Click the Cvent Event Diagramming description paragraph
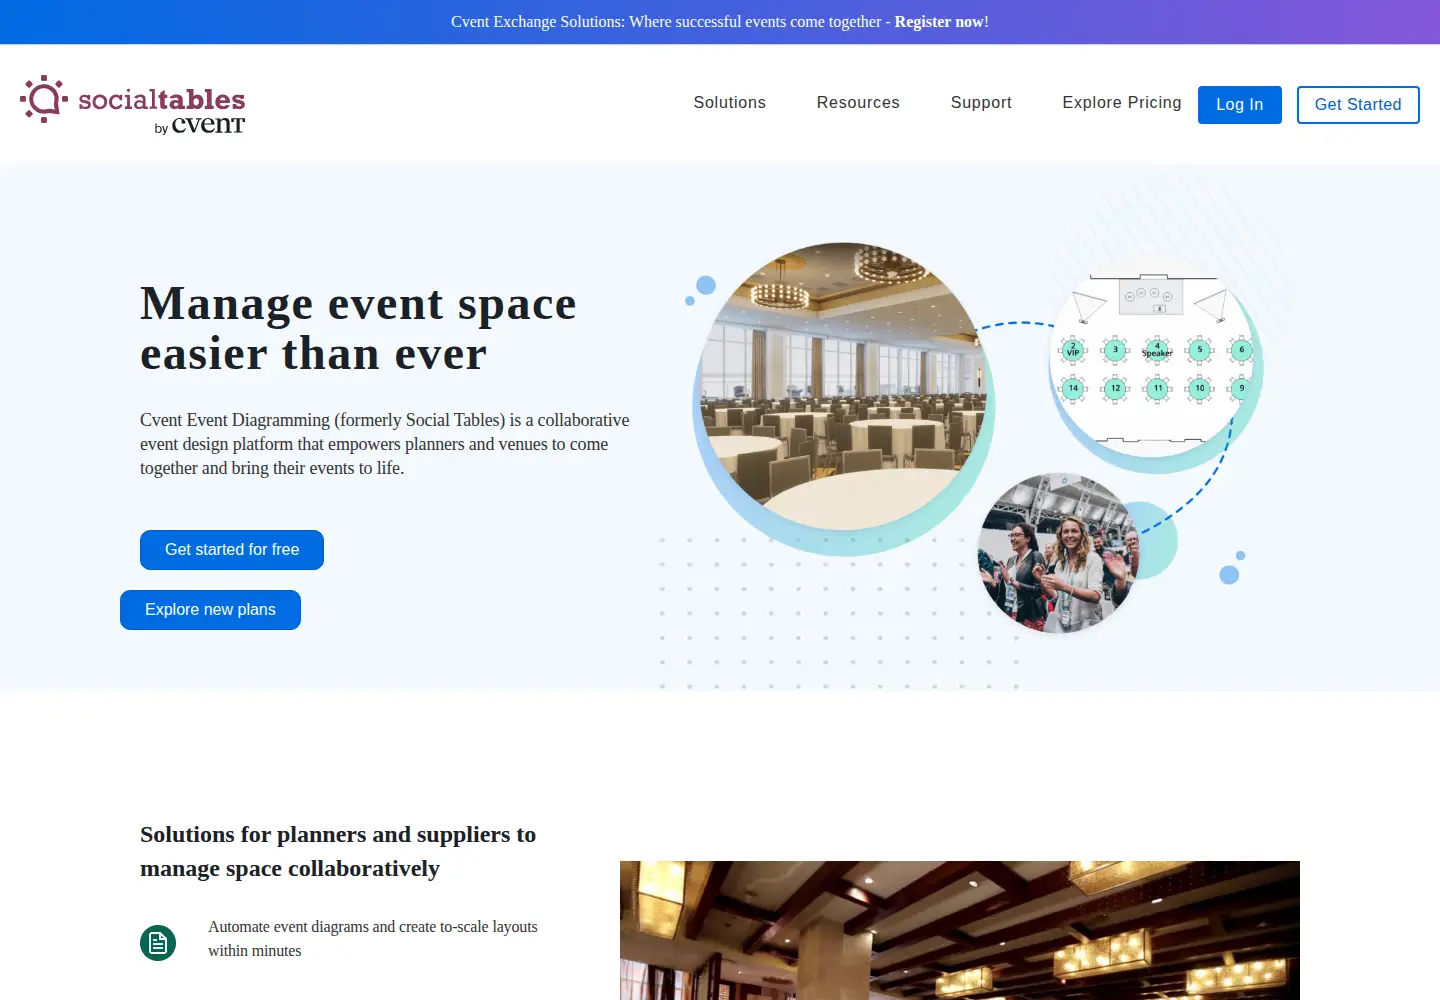The height and width of the screenshot is (1000, 1440). [x=385, y=444]
